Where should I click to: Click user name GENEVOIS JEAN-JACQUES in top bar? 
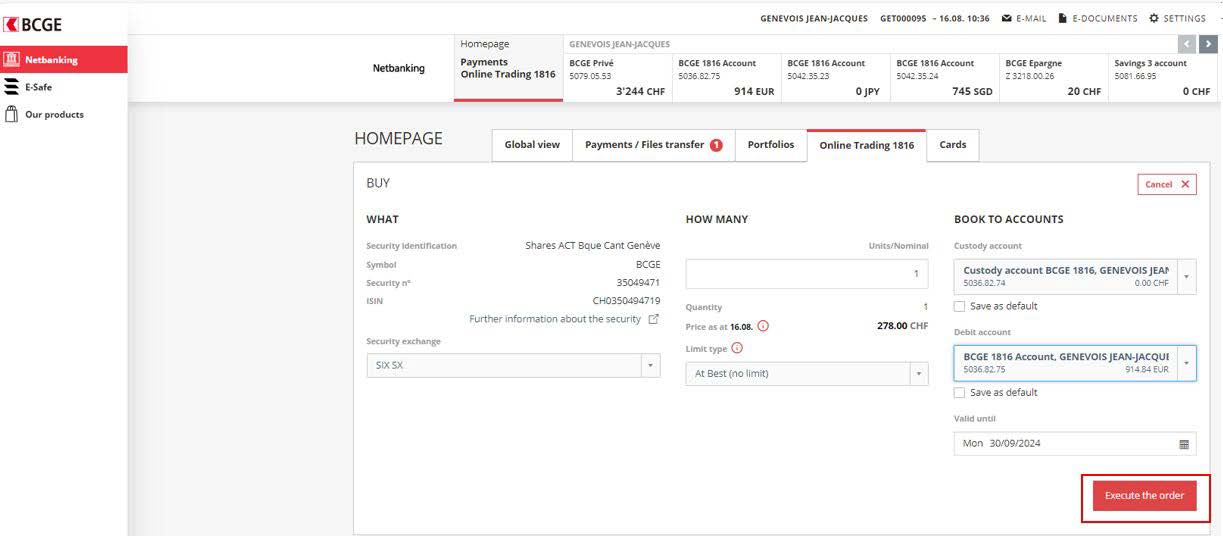814,18
